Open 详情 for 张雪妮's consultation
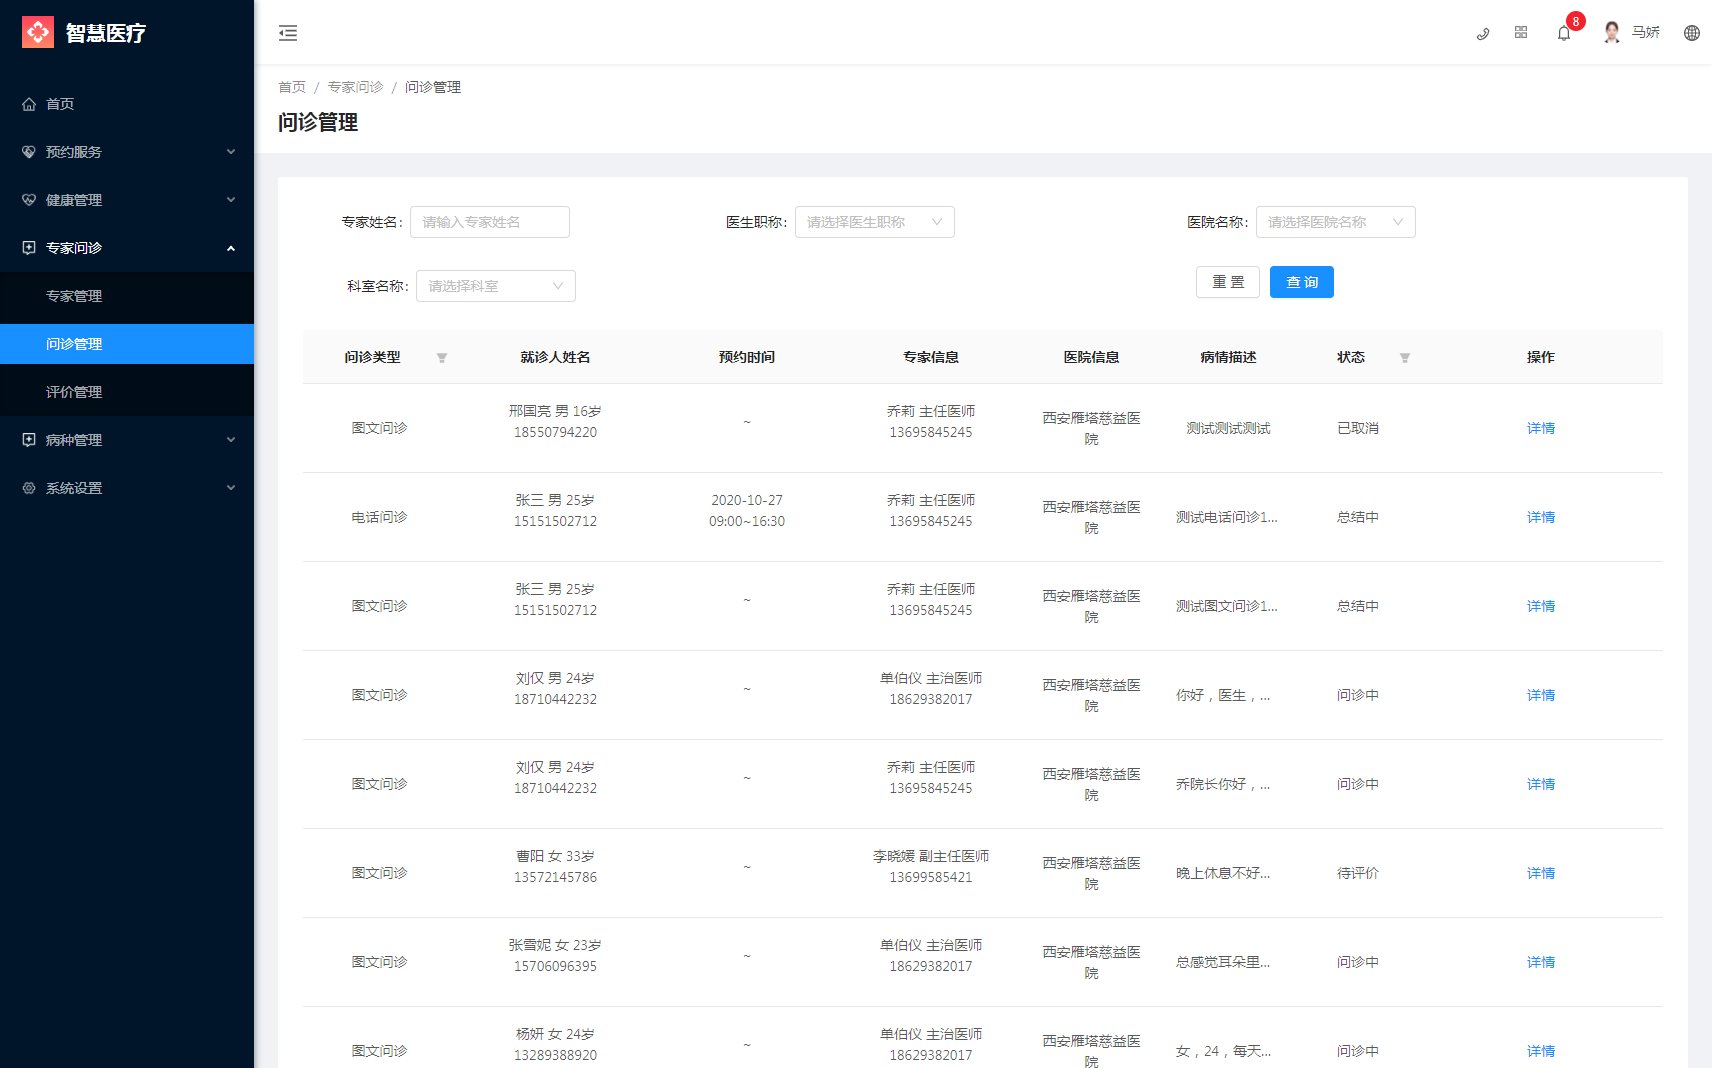Screen dimensions: 1712x1068 click(1541, 962)
